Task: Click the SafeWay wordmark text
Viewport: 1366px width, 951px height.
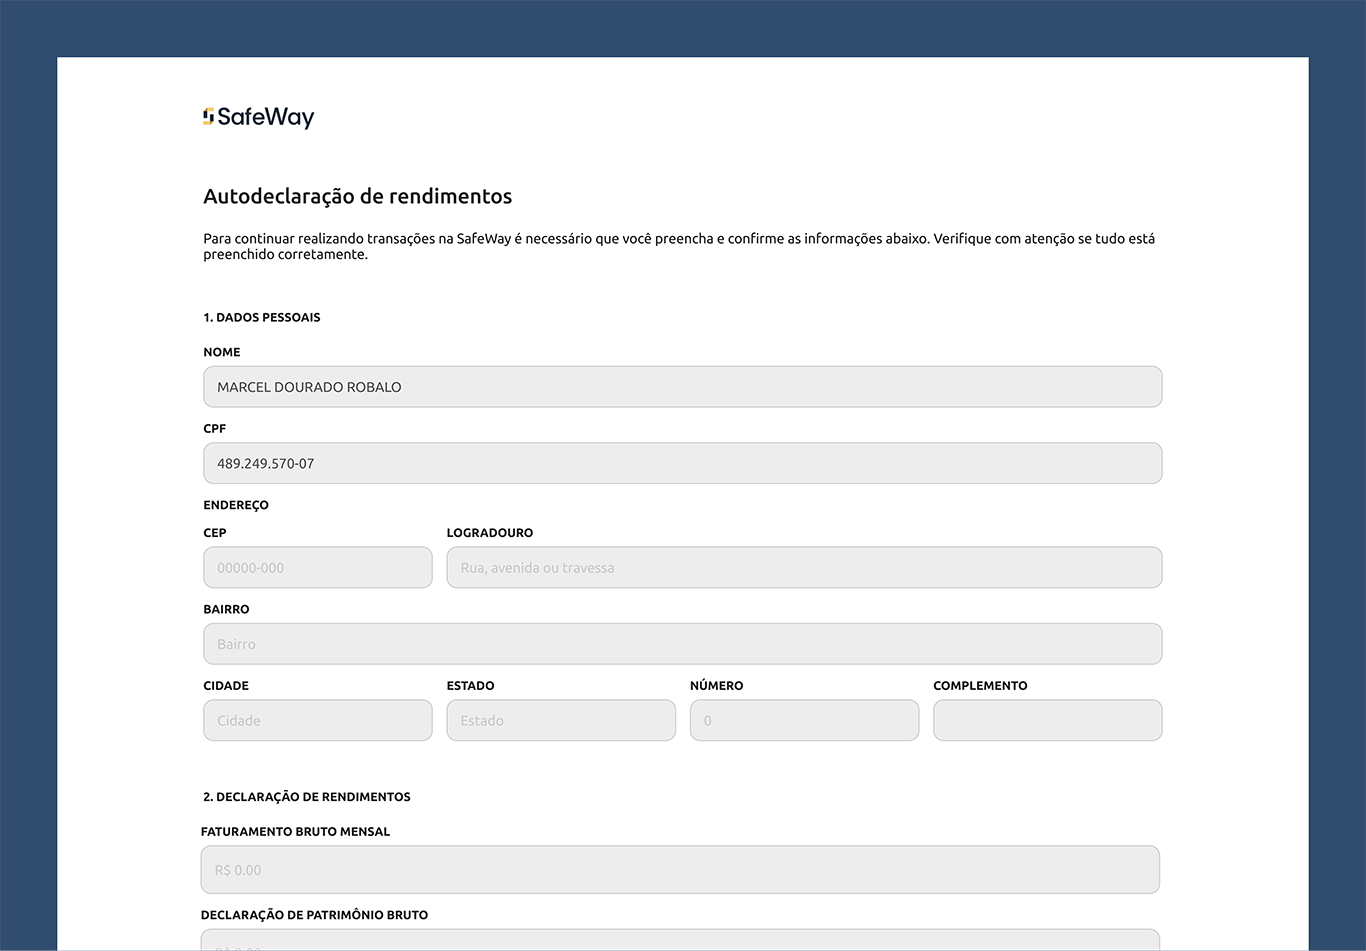Action: 266,118
